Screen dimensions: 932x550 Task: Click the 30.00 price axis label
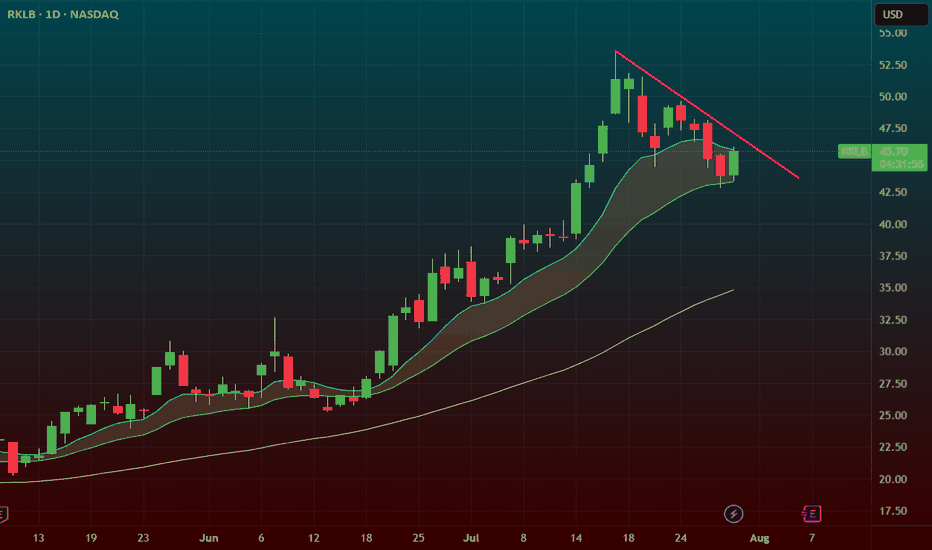(893, 351)
